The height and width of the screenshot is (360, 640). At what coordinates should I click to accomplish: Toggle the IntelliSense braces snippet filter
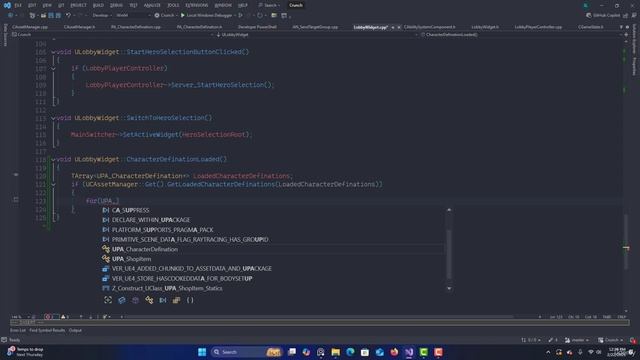click(x=190, y=300)
